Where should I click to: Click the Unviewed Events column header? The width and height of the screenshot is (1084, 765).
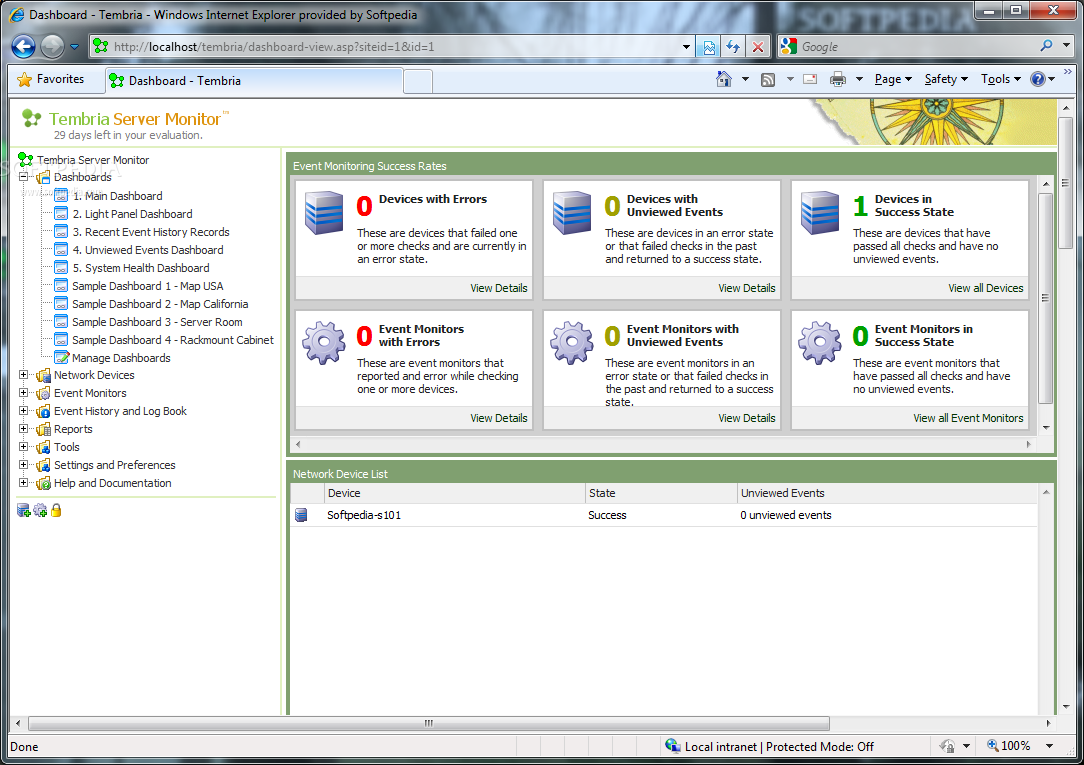(887, 493)
